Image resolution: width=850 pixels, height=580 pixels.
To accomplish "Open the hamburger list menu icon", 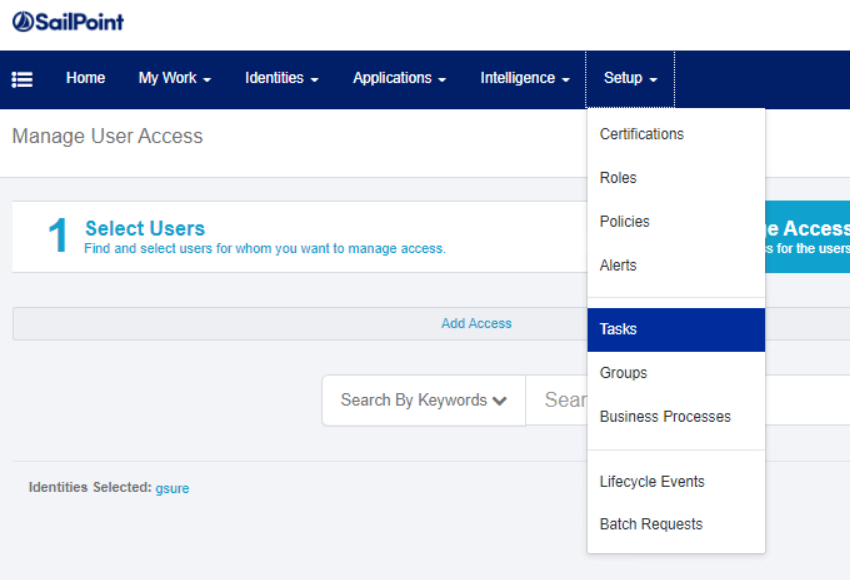I will click(22, 79).
